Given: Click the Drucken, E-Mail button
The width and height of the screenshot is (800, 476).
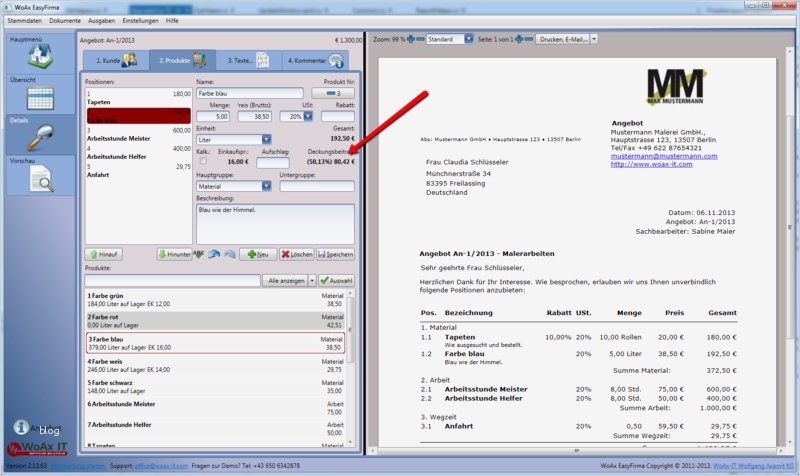Looking at the screenshot, I should 563,39.
